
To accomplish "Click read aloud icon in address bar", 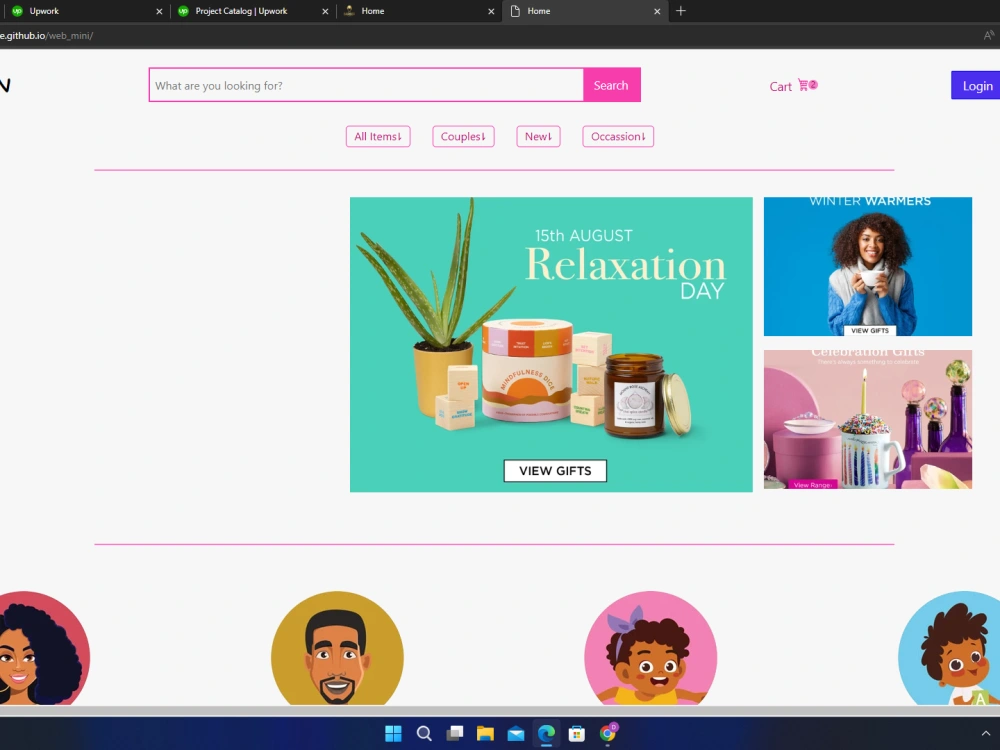I will tap(989, 36).
